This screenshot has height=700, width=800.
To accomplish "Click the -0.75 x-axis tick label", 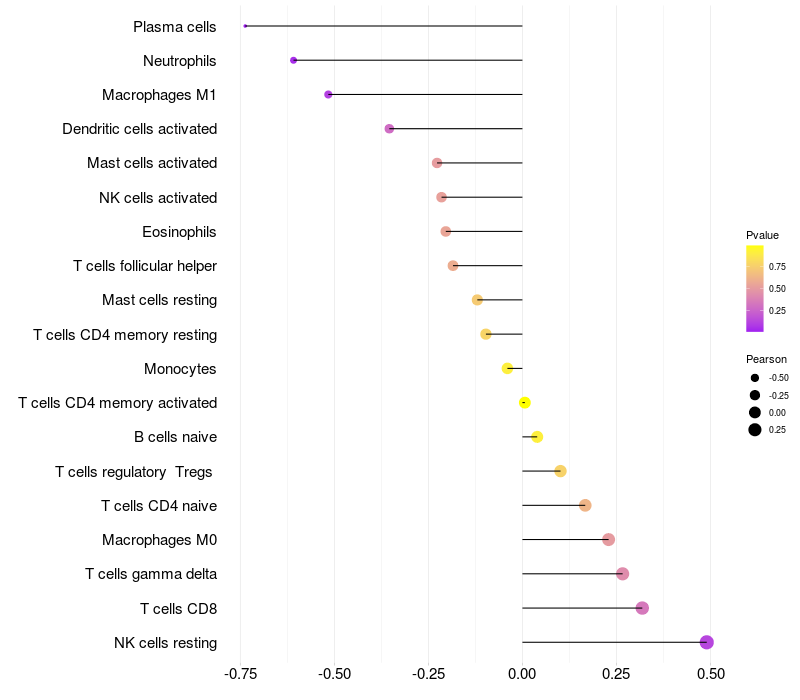I will (x=240, y=675).
